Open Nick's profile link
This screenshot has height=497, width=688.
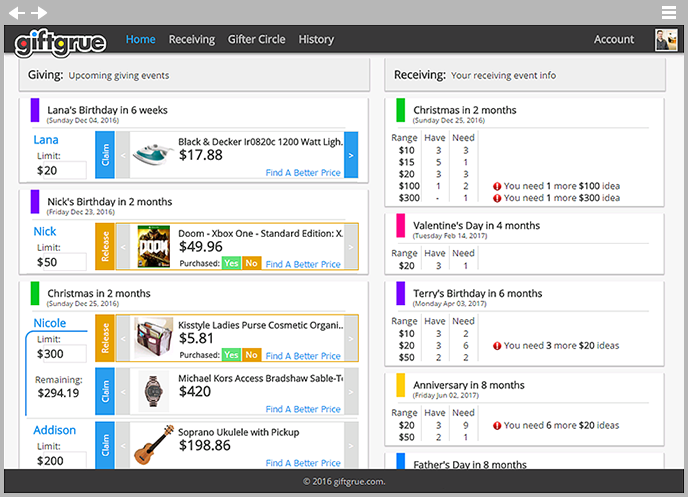pos(45,232)
